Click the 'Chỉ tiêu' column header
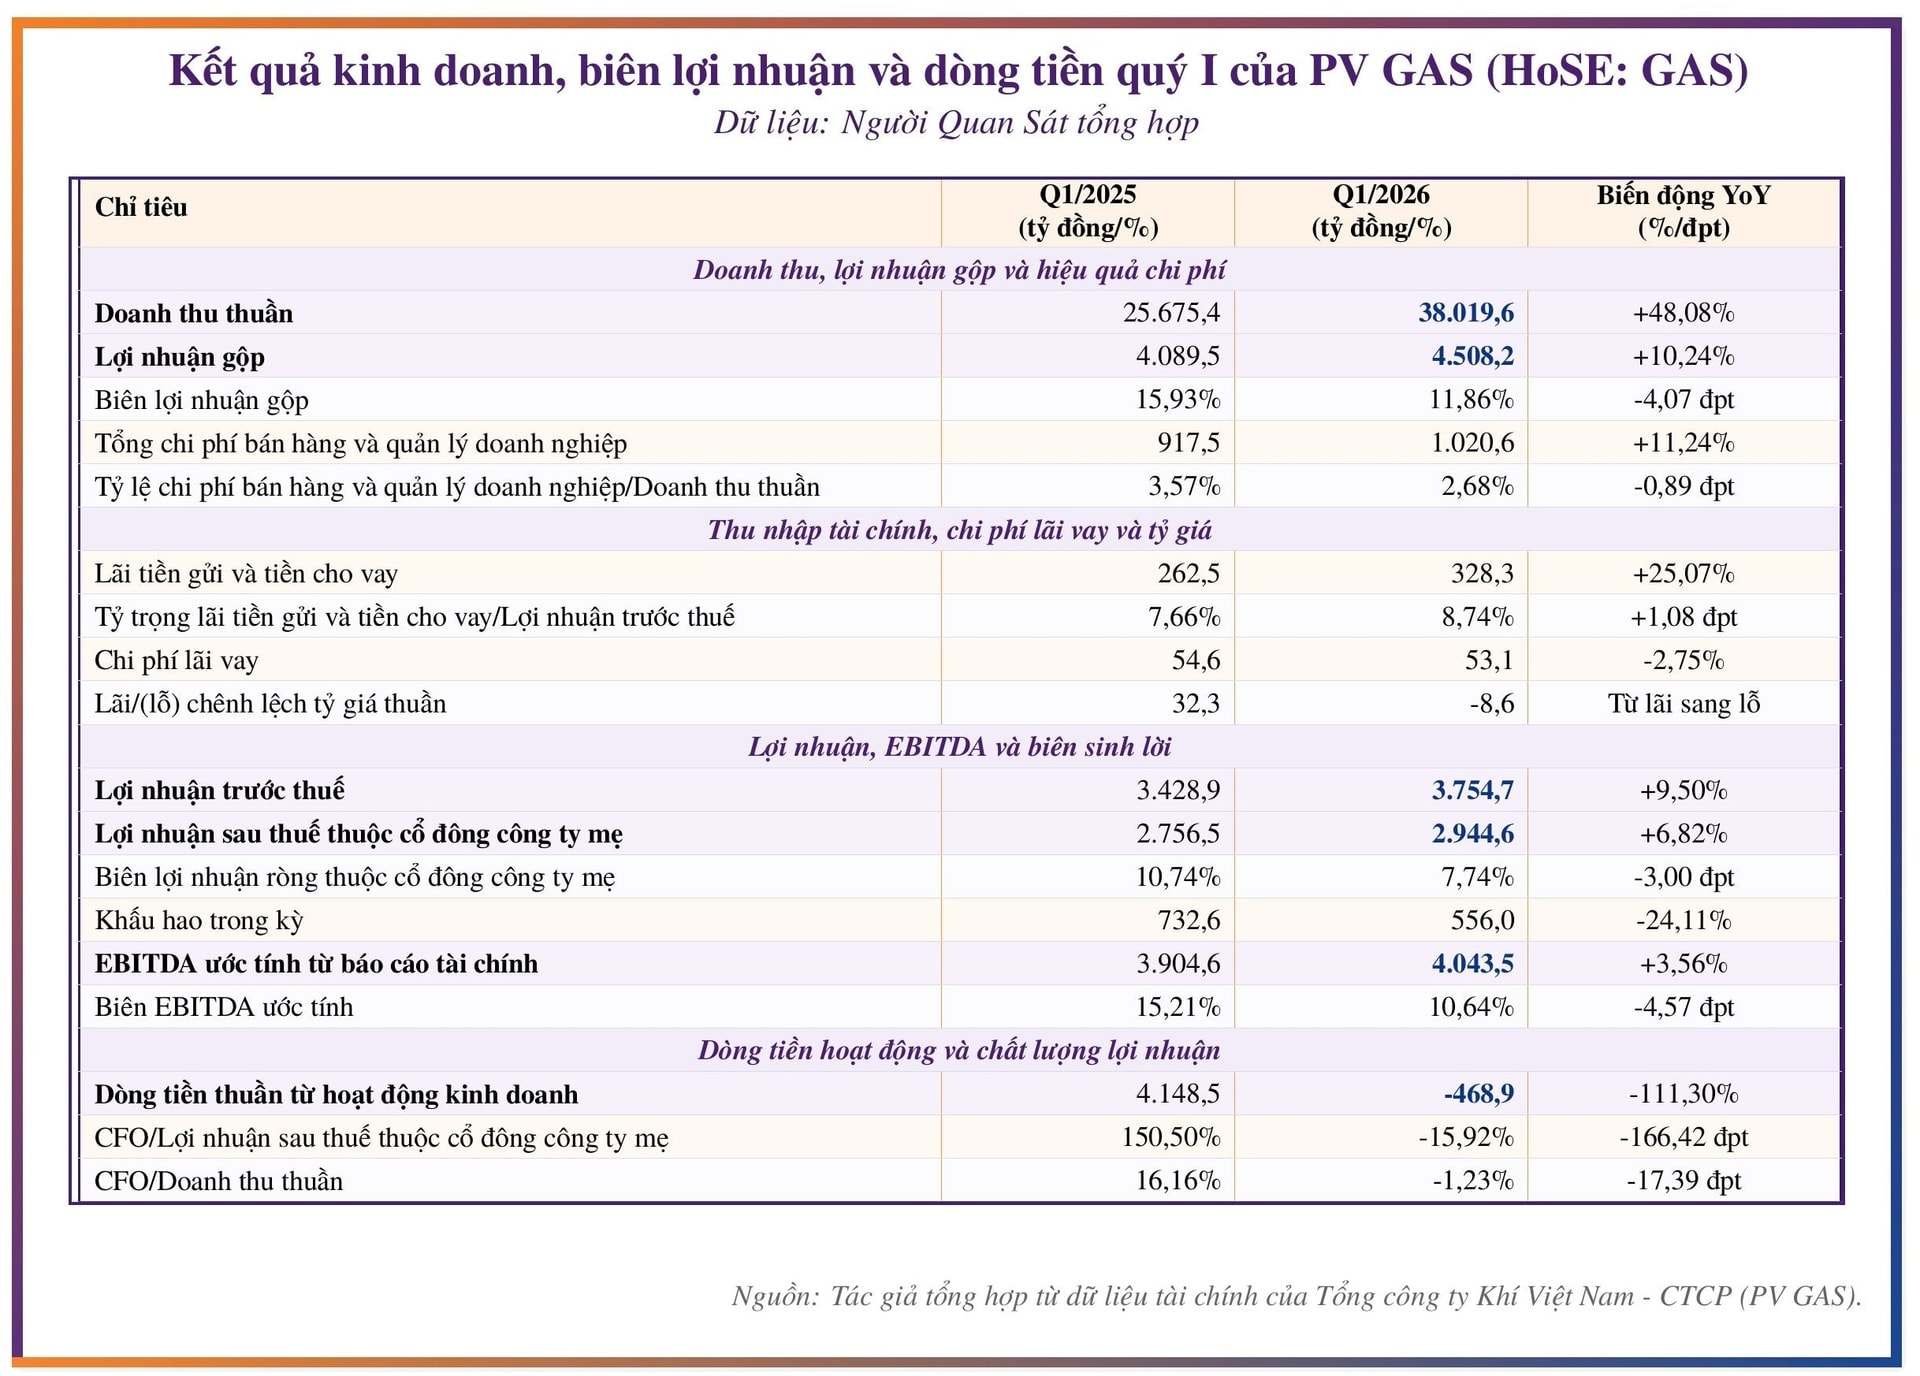The height and width of the screenshot is (1376, 1920). click(141, 207)
